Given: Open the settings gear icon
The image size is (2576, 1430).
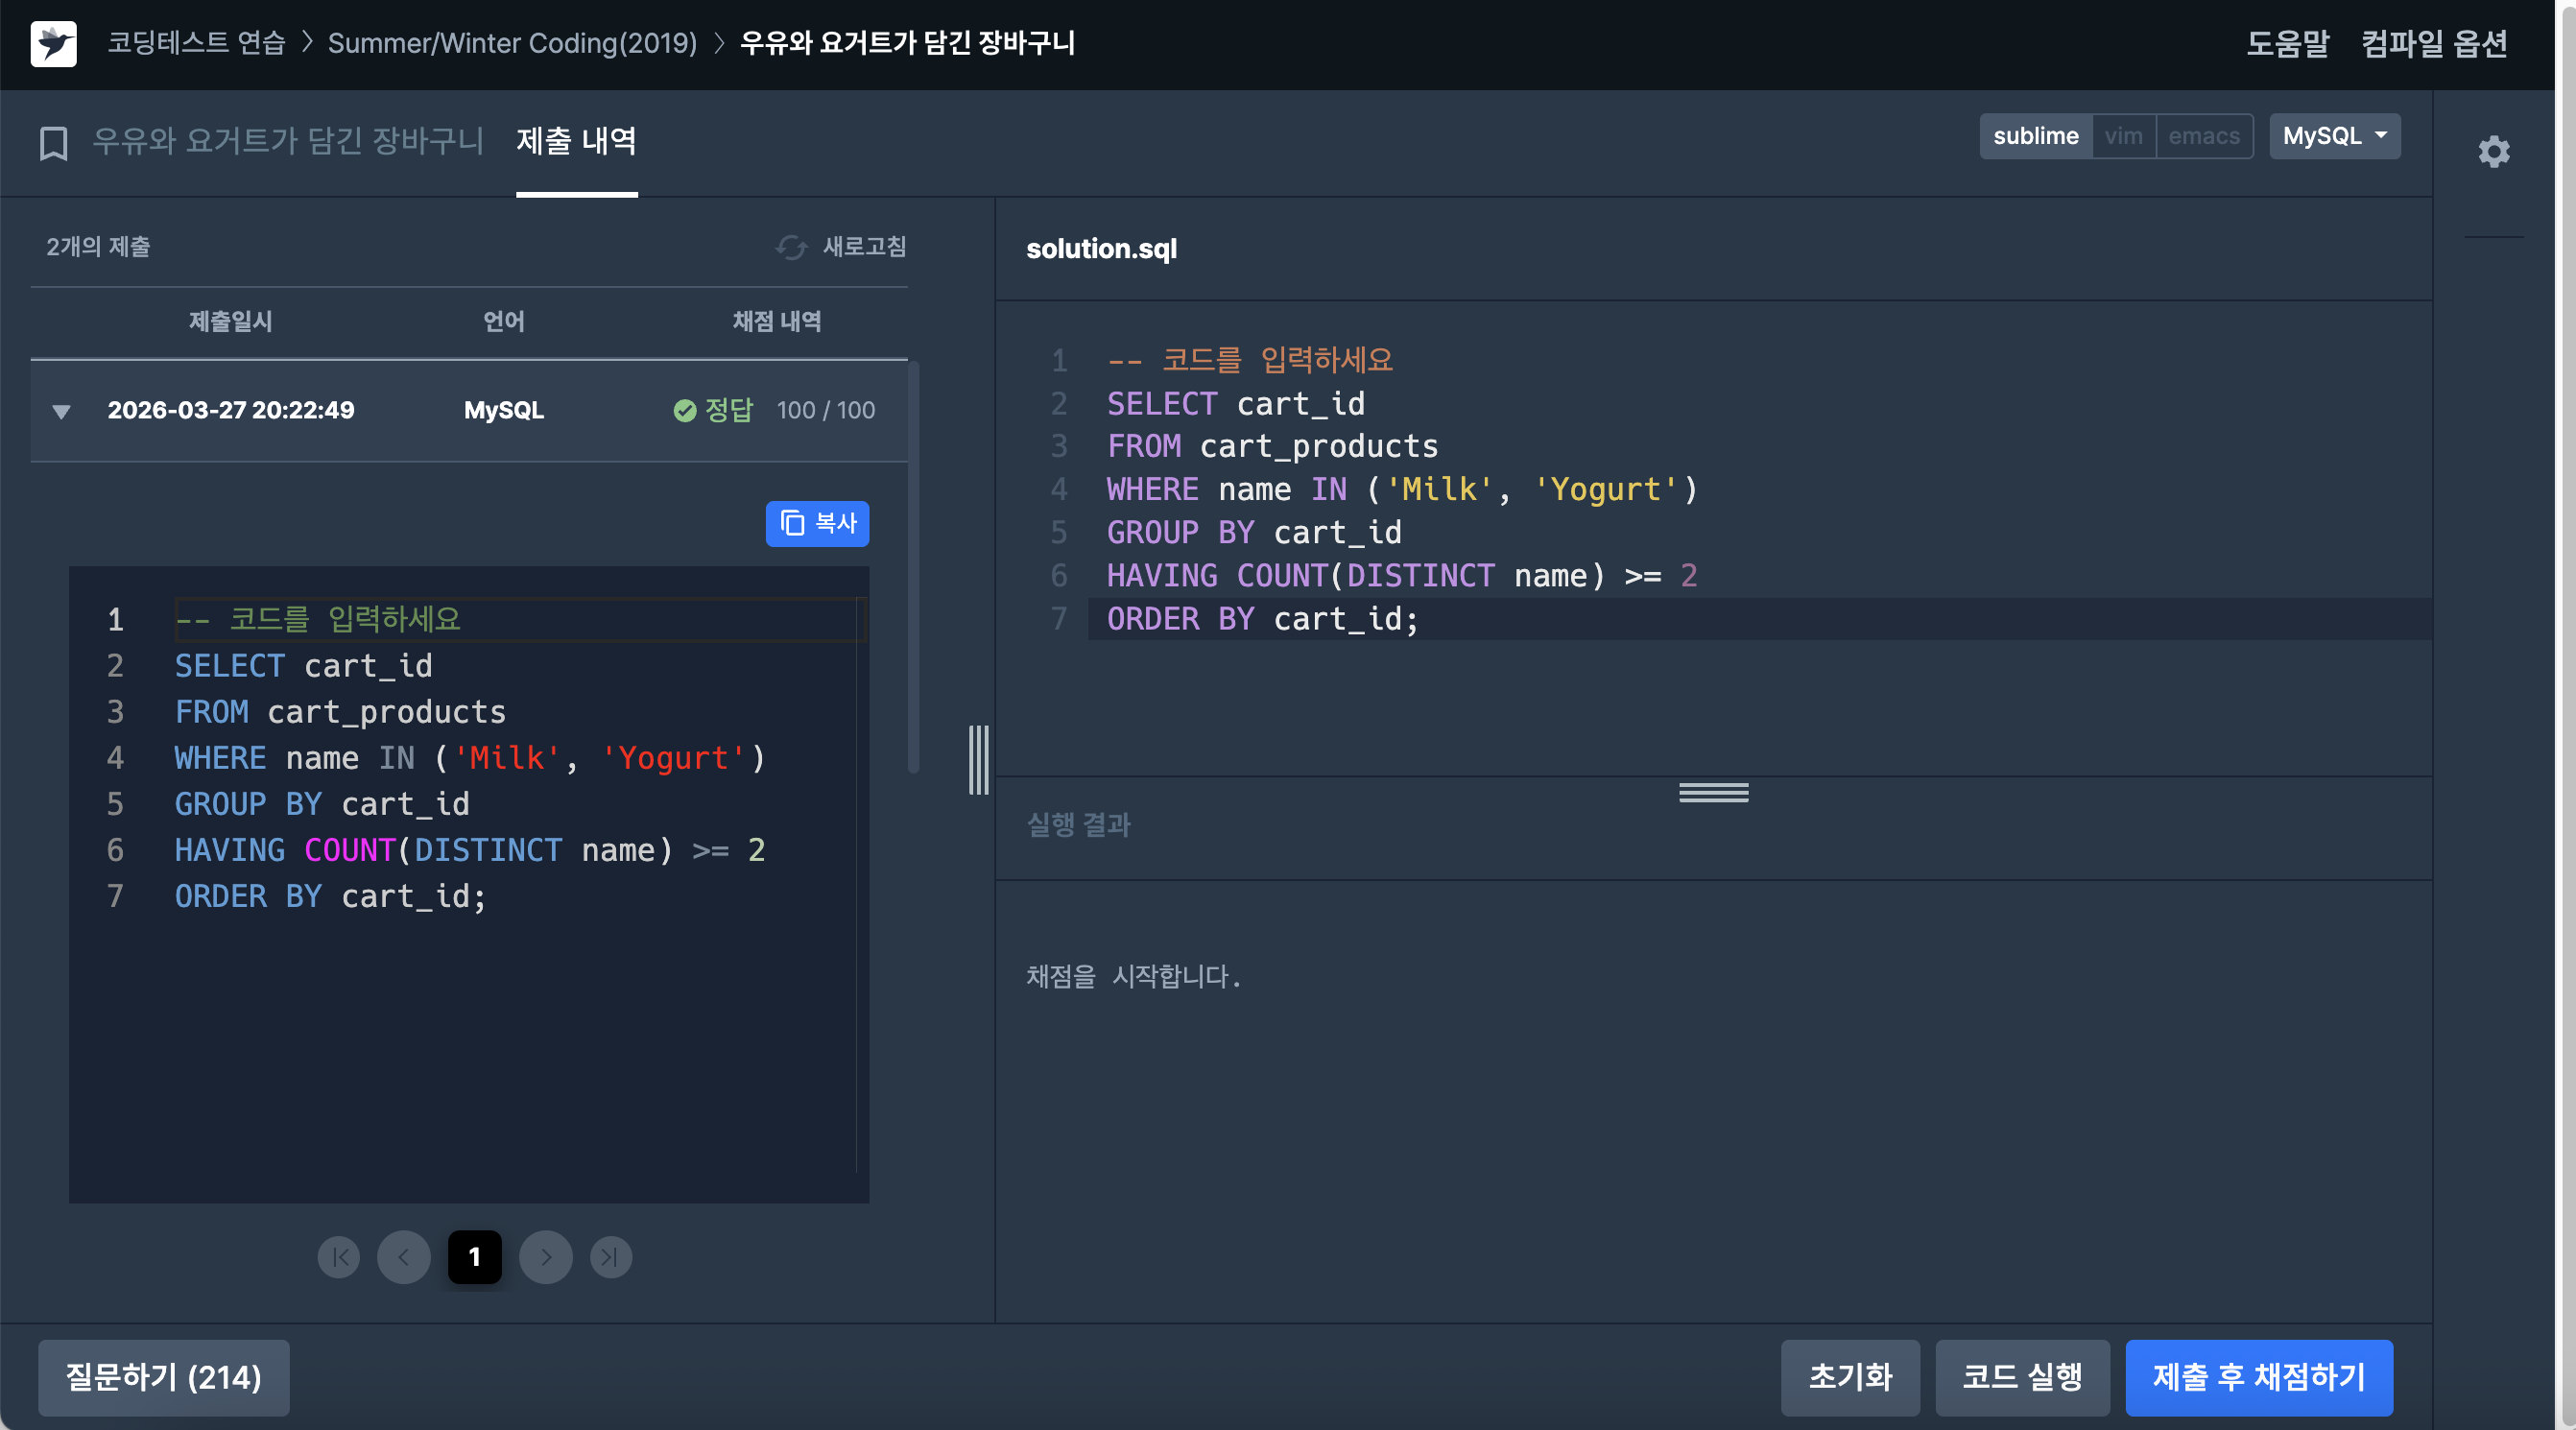Looking at the screenshot, I should click(2493, 152).
